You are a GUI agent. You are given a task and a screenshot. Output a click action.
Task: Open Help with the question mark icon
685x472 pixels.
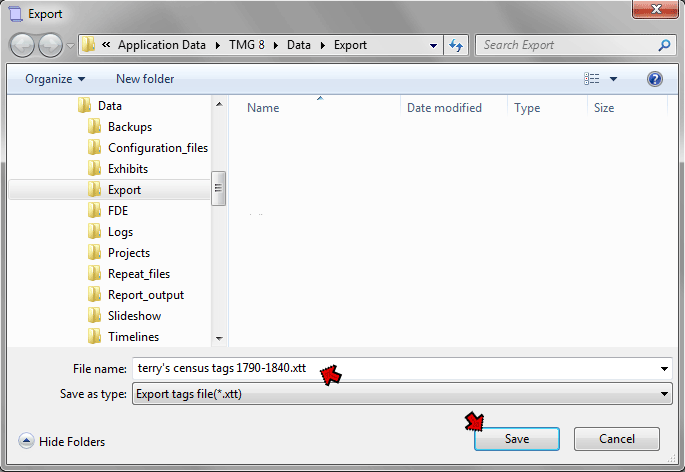pyautogui.click(x=654, y=79)
